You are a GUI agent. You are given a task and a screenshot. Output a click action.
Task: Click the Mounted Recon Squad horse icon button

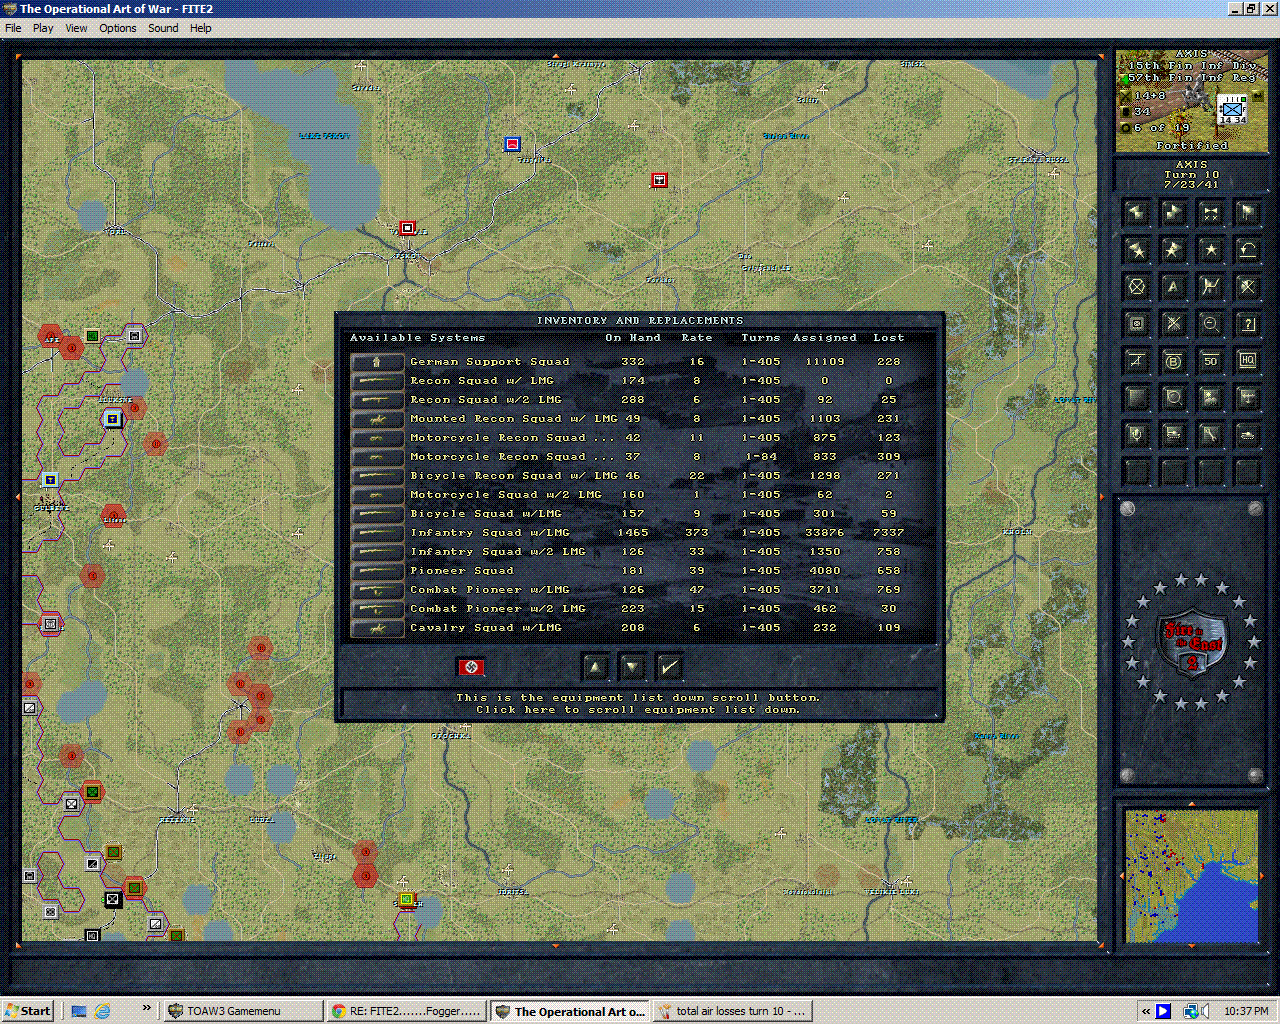click(x=377, y=419)
